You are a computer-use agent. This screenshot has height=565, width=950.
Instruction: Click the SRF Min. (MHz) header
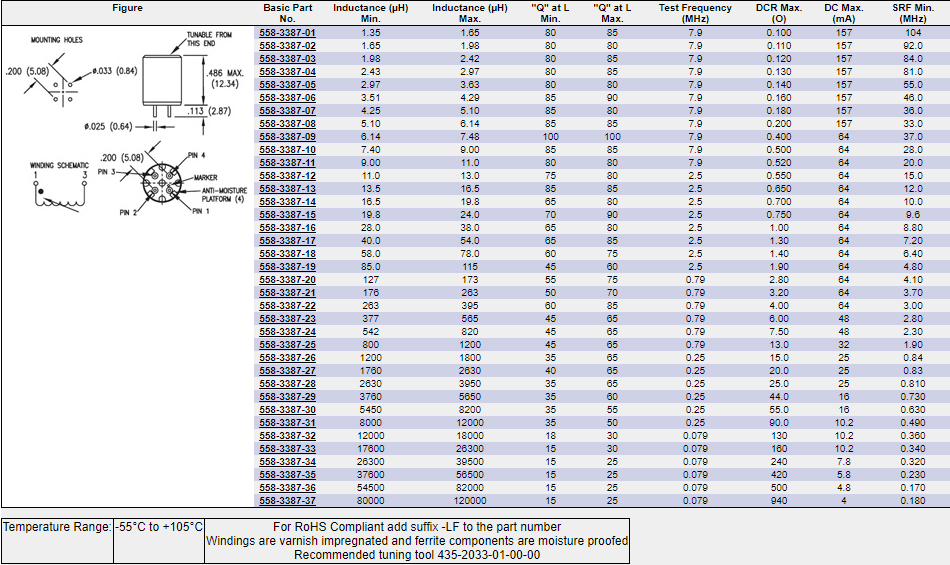912,13
